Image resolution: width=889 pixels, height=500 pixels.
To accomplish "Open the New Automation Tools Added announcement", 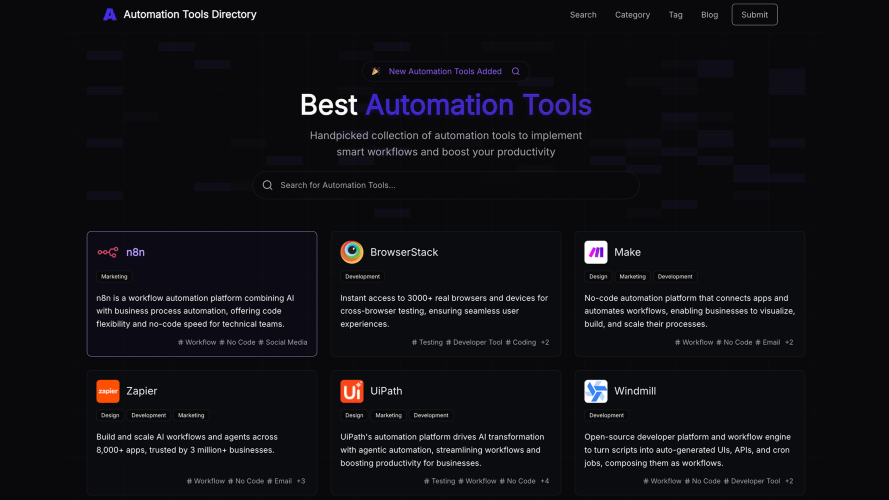I will point(445,71).
